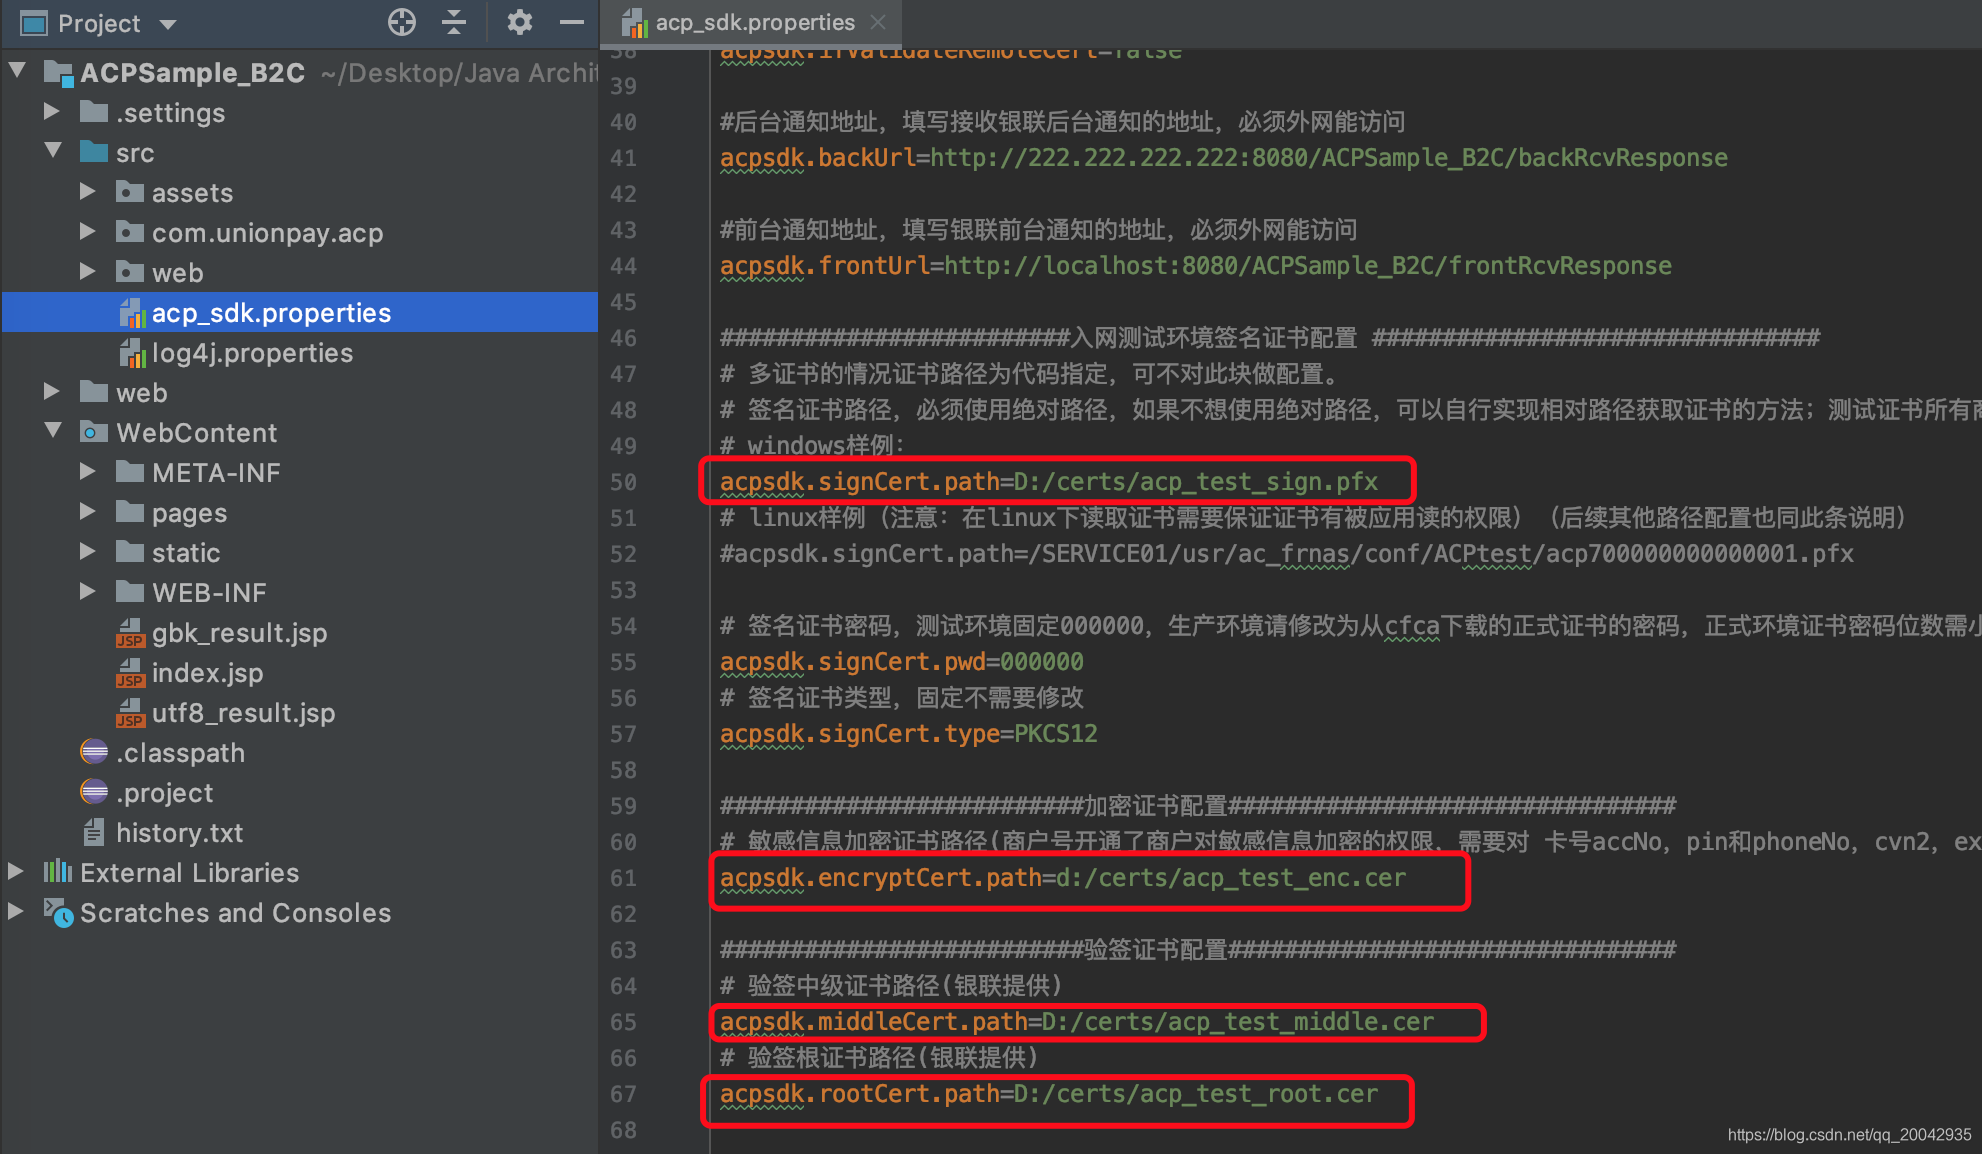
Task: Expand the .settings folder
Action: [x=52, y=112]
